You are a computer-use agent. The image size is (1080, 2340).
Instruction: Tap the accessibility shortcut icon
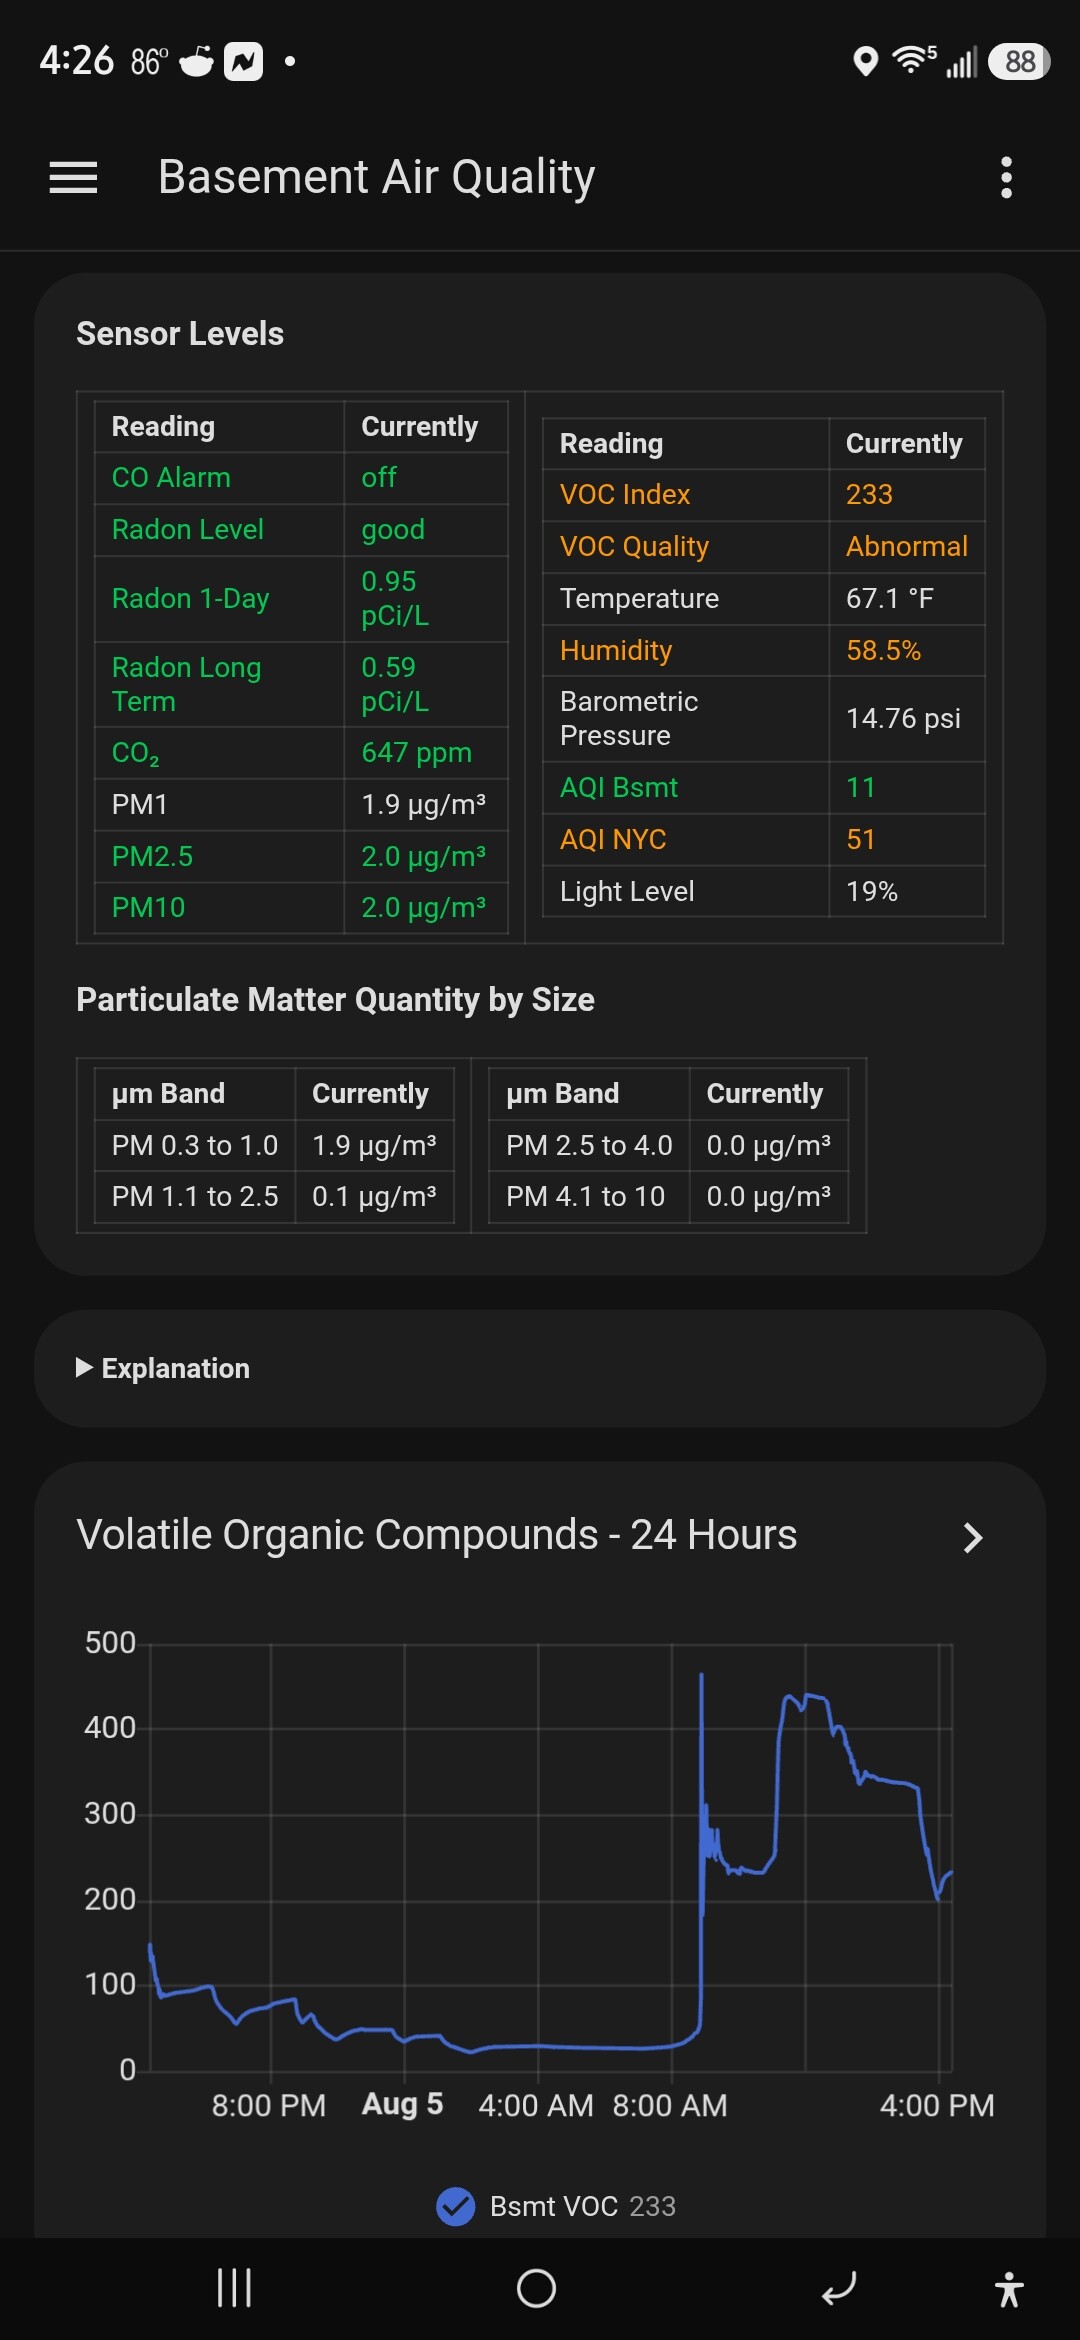point(1009,2289)
